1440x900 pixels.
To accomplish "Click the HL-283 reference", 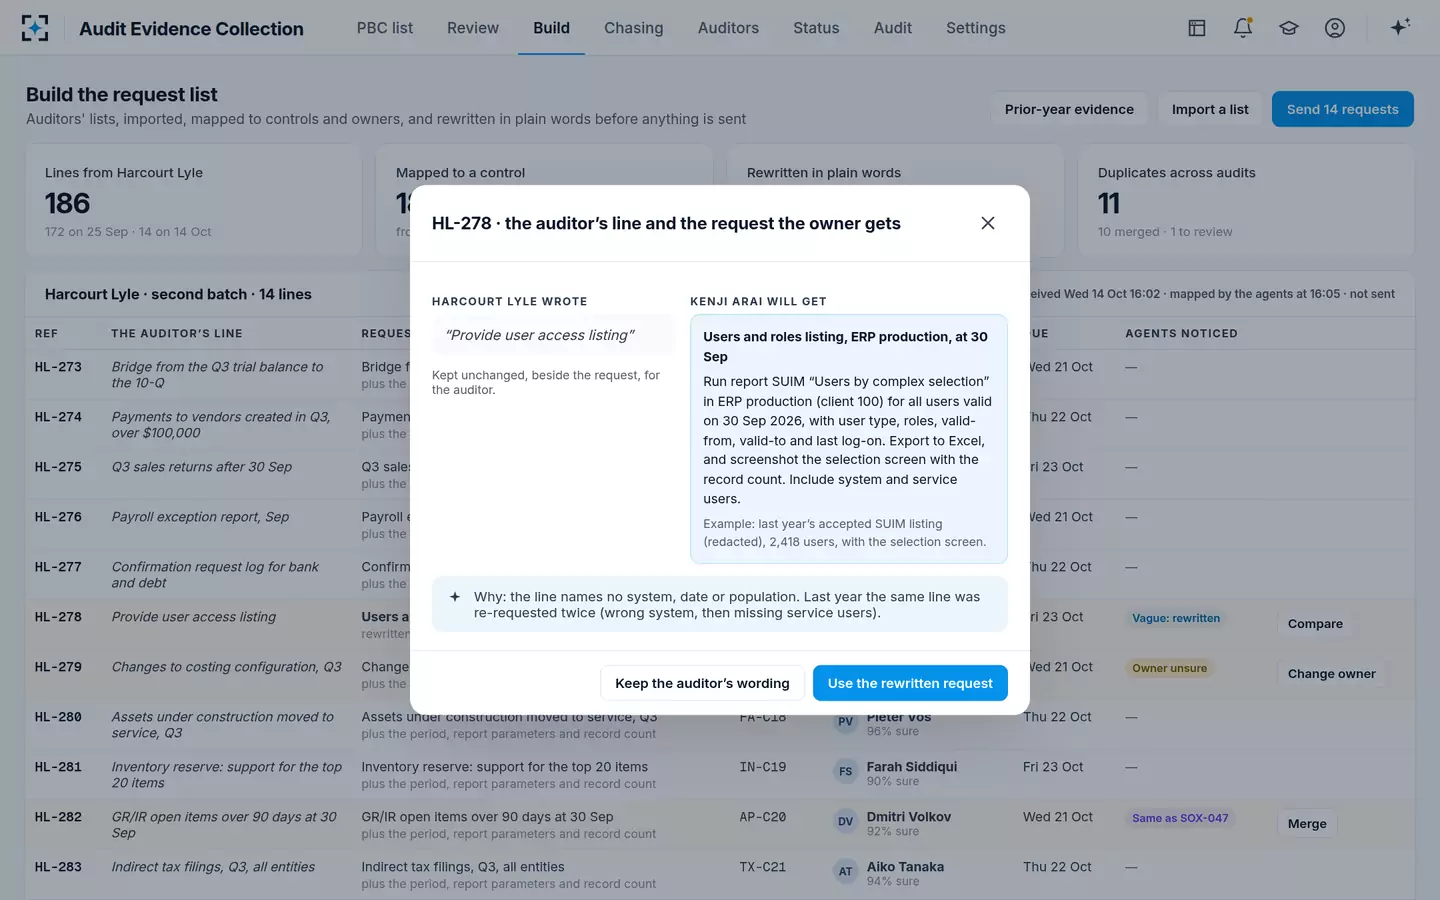I will click(x=58, y=867).
